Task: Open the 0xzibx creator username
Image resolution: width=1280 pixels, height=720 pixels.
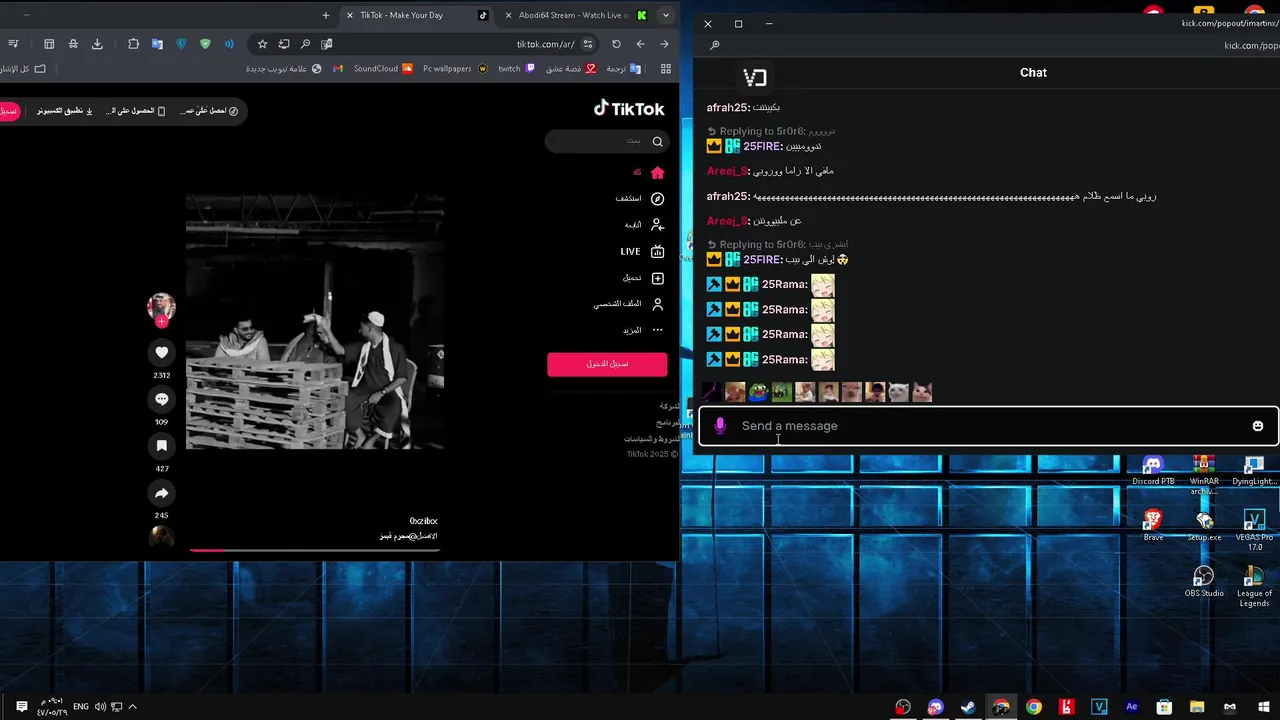Action: (423, 521)
